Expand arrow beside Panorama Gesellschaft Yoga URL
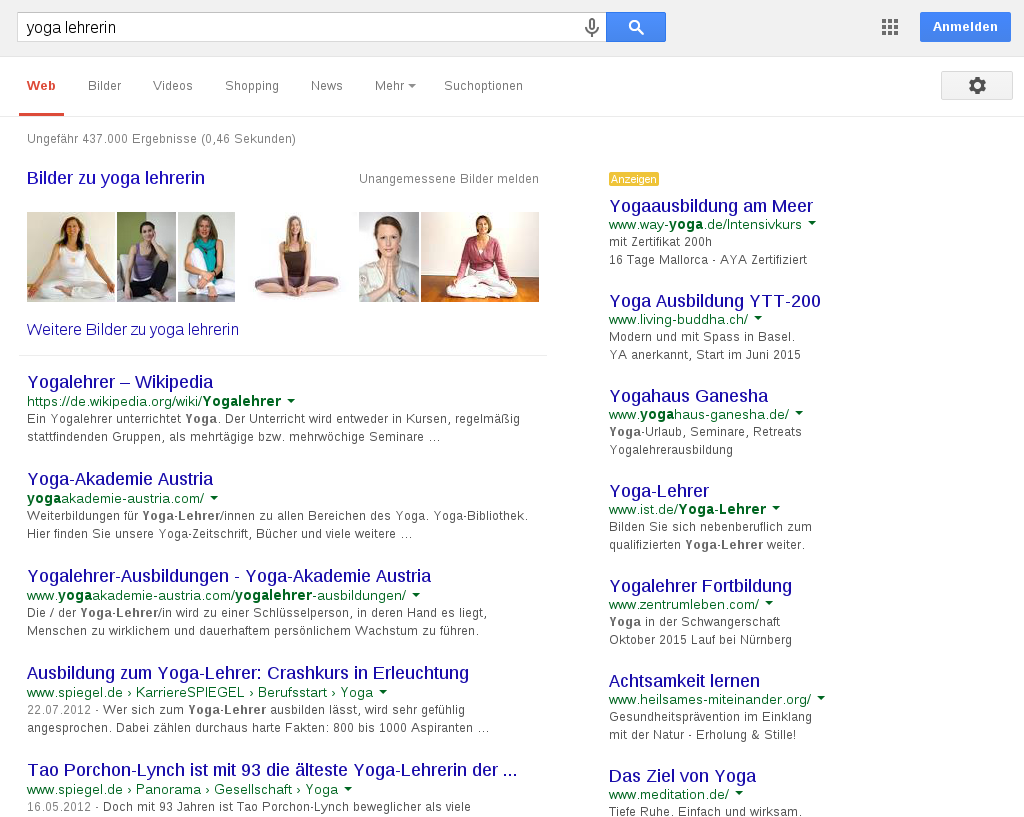Viewport: 1024px width, 817px height. [348, 790]
